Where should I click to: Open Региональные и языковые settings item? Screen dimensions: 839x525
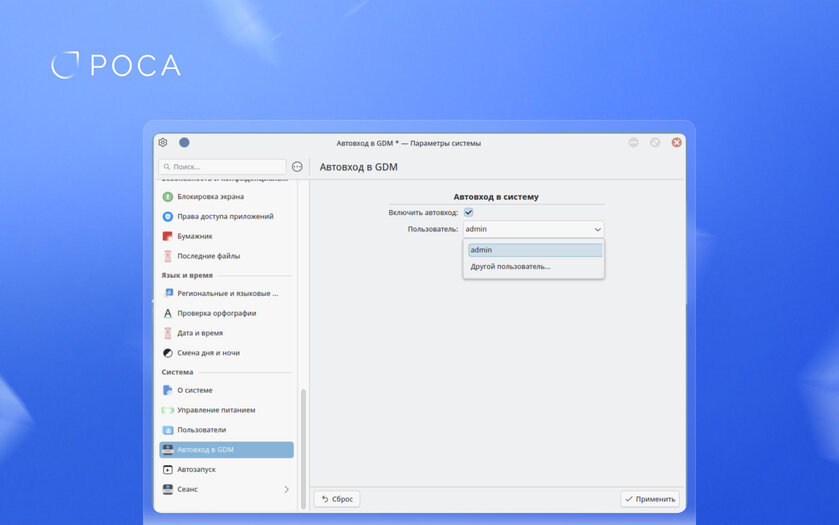point(227,294)
